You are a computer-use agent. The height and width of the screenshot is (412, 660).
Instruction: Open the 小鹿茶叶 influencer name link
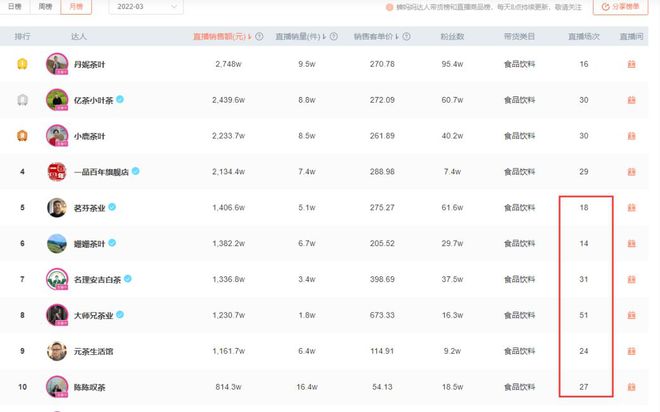click(90, 136)
